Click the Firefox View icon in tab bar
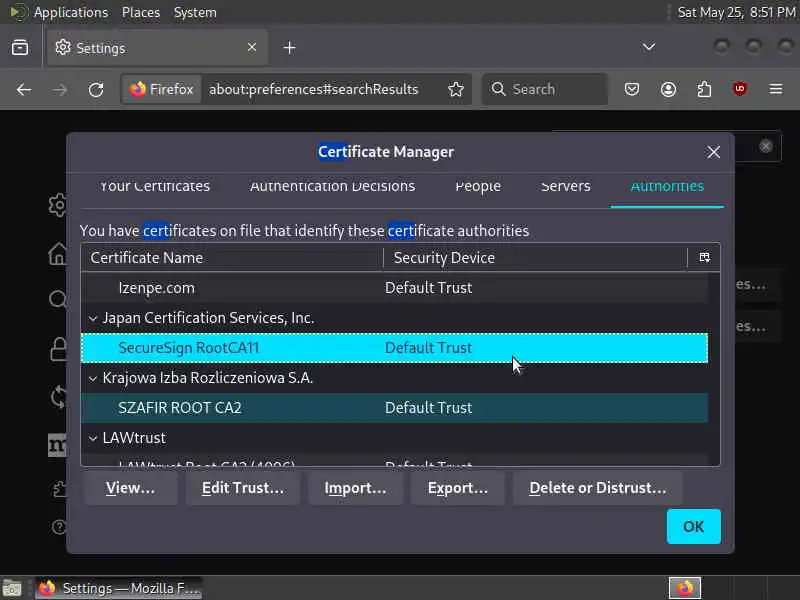Viewport: 800px width, 600px height. (x=20, y=48)
